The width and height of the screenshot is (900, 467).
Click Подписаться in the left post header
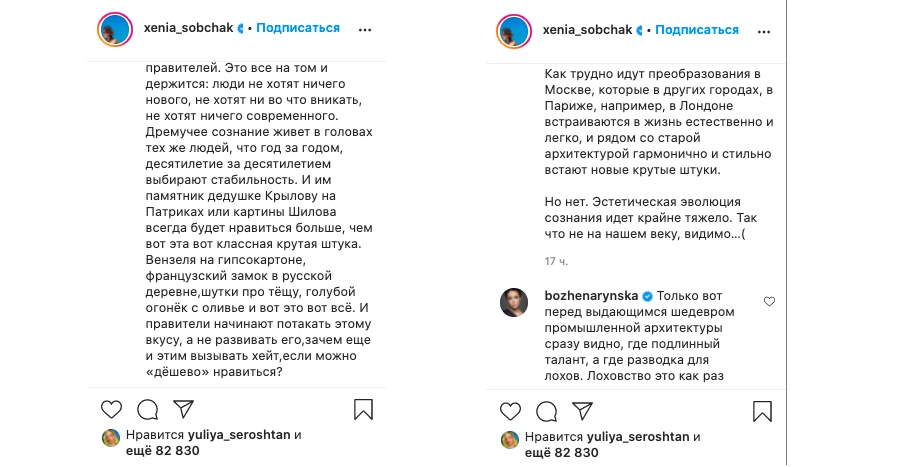point(298,29)
